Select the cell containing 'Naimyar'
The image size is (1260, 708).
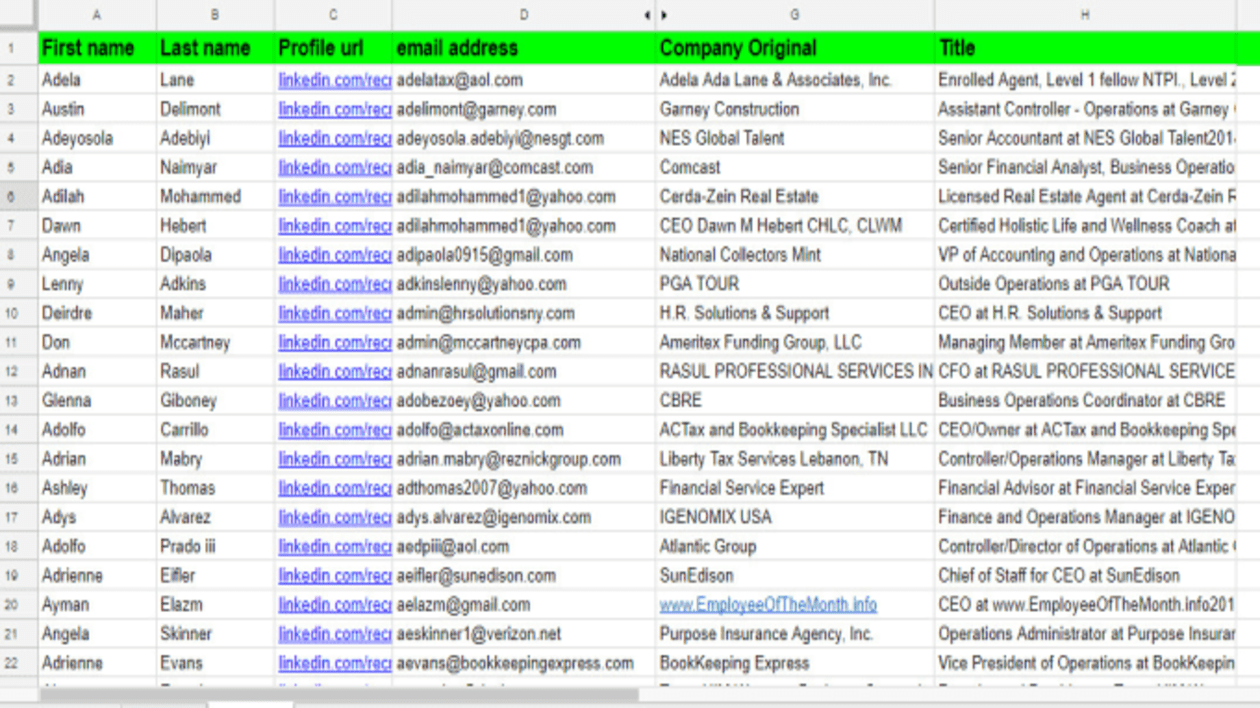tap(215, 167)
